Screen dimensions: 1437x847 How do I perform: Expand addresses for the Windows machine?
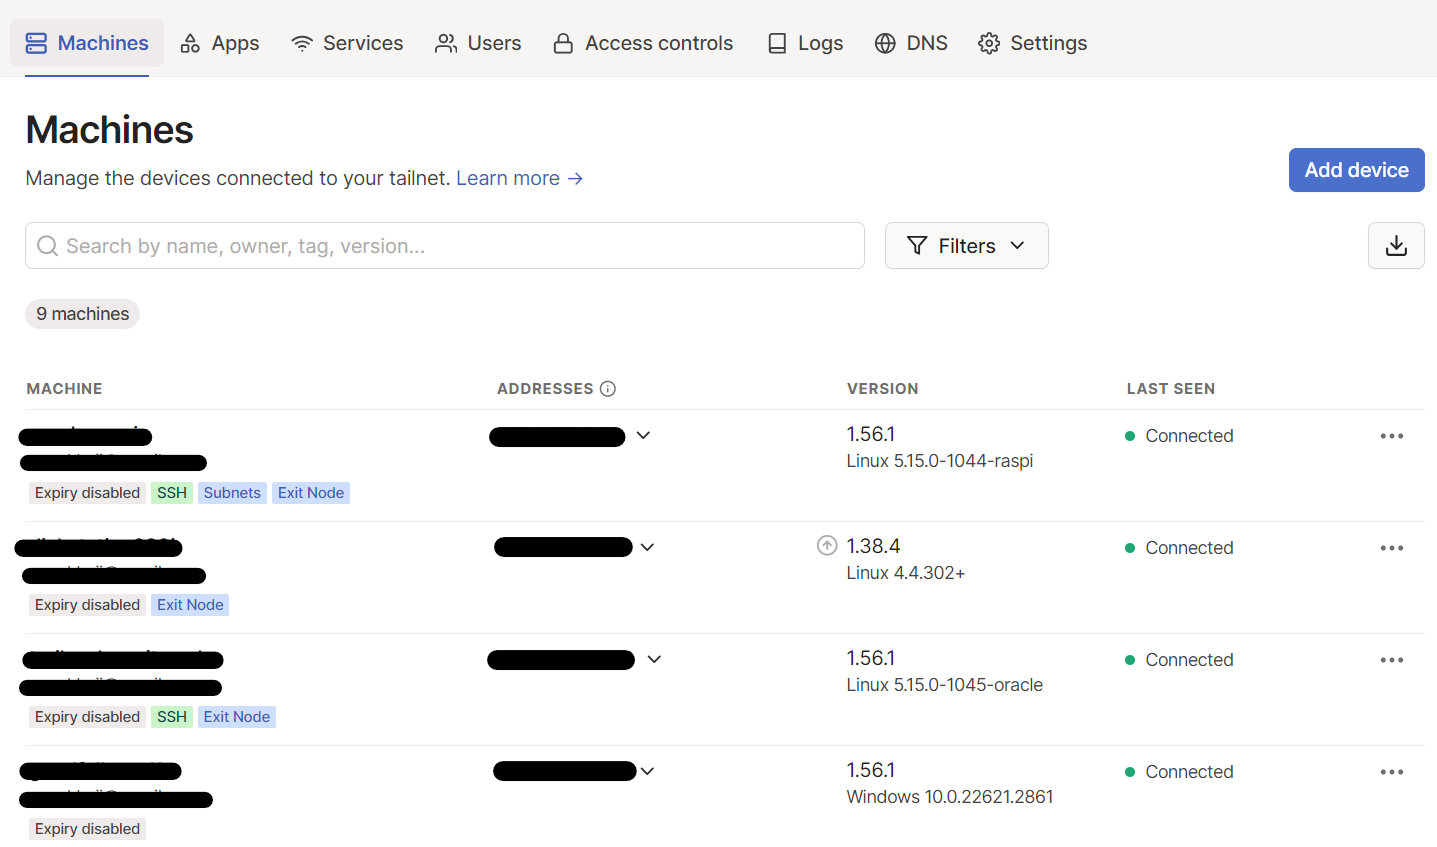[x=647, y=771]
